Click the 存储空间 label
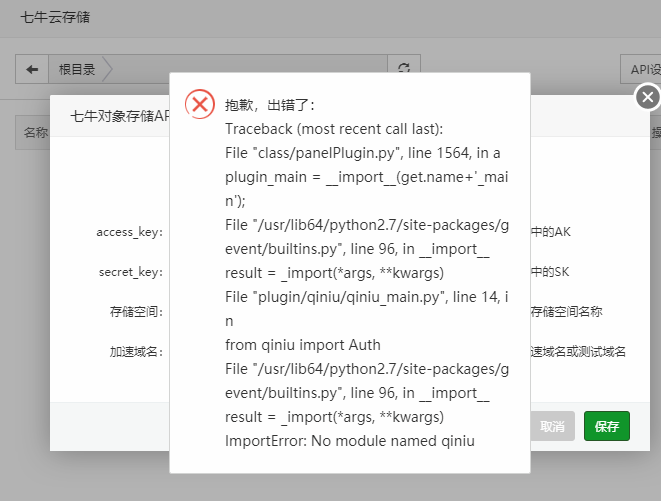Screen dimensions: 661x501 tap(136, 312)
